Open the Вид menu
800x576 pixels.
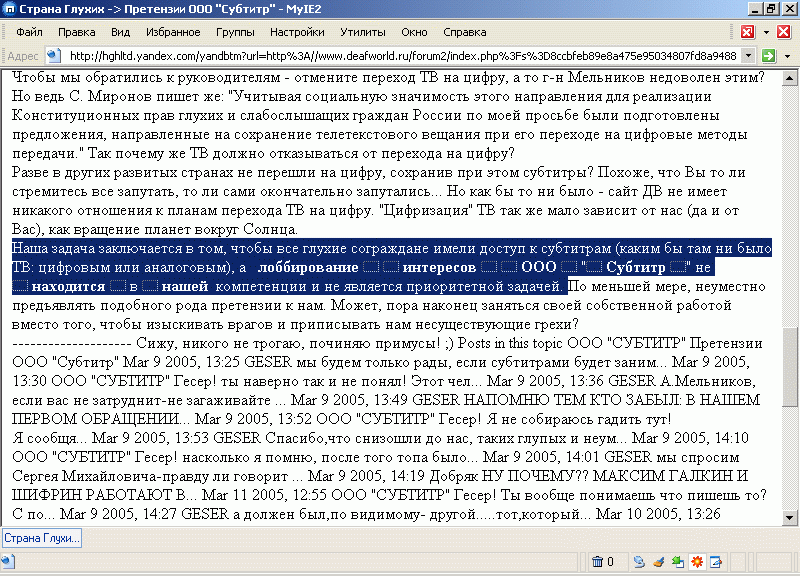pos(120,32)
